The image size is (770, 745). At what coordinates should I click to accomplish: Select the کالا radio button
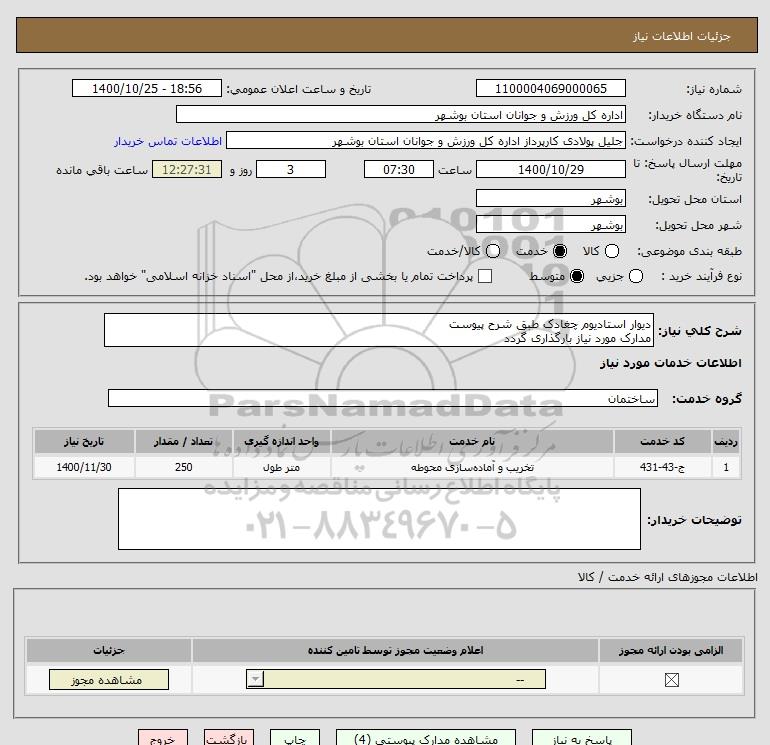point(611,251)
